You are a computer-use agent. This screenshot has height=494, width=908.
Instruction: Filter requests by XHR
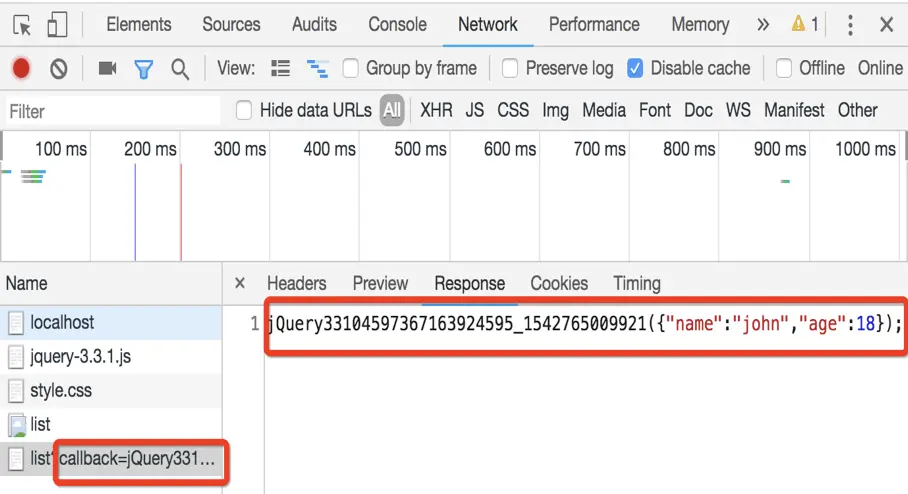[436, 110]
